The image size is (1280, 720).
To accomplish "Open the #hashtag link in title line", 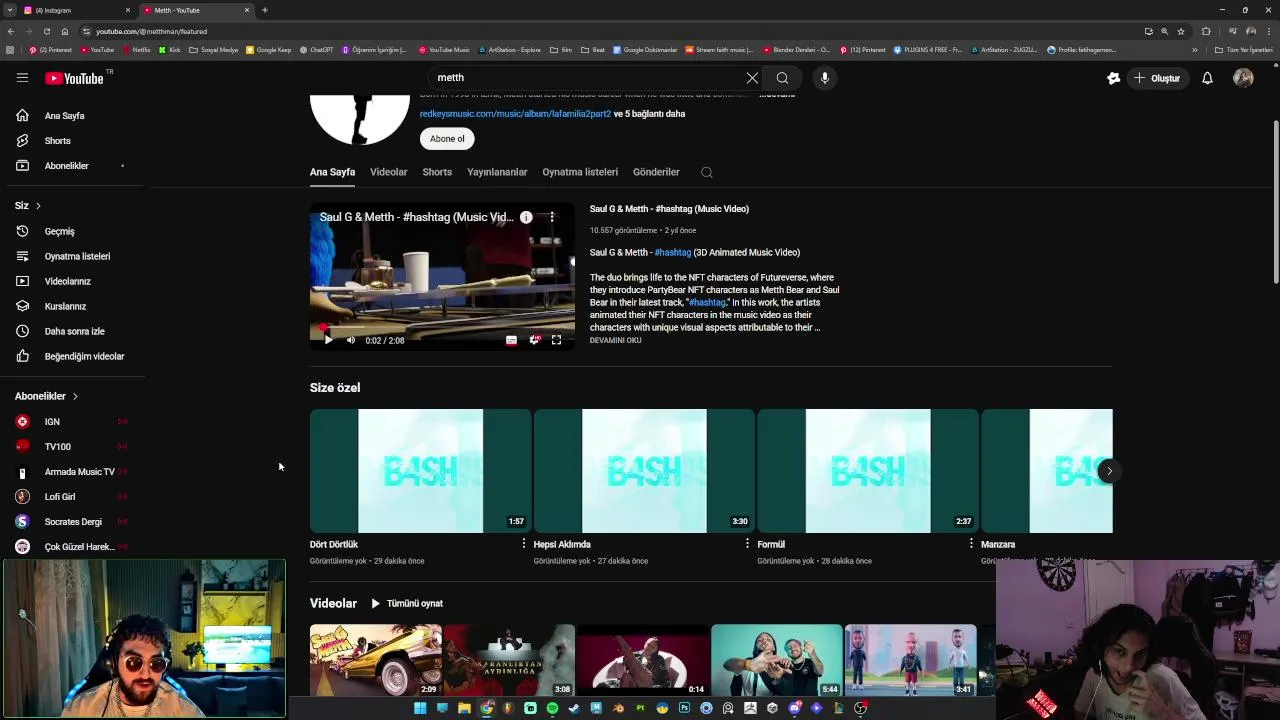I will tap(672, 253).
